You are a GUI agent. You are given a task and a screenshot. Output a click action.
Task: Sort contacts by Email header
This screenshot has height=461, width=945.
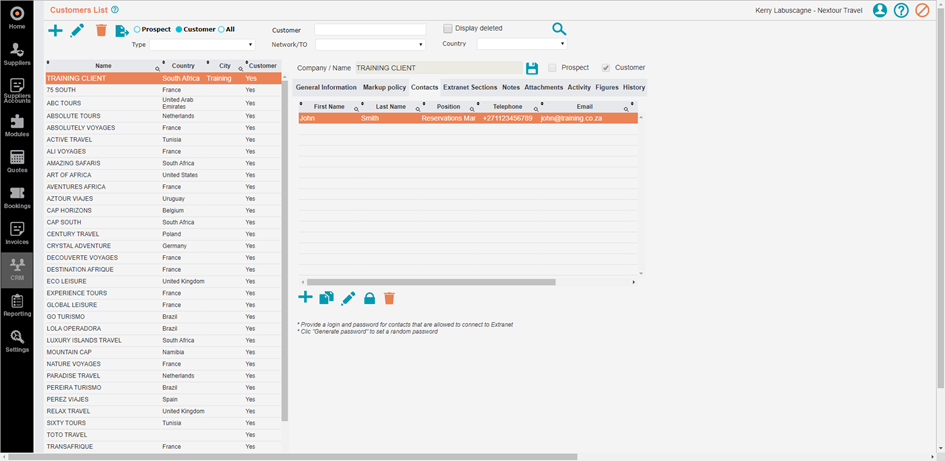584,106
